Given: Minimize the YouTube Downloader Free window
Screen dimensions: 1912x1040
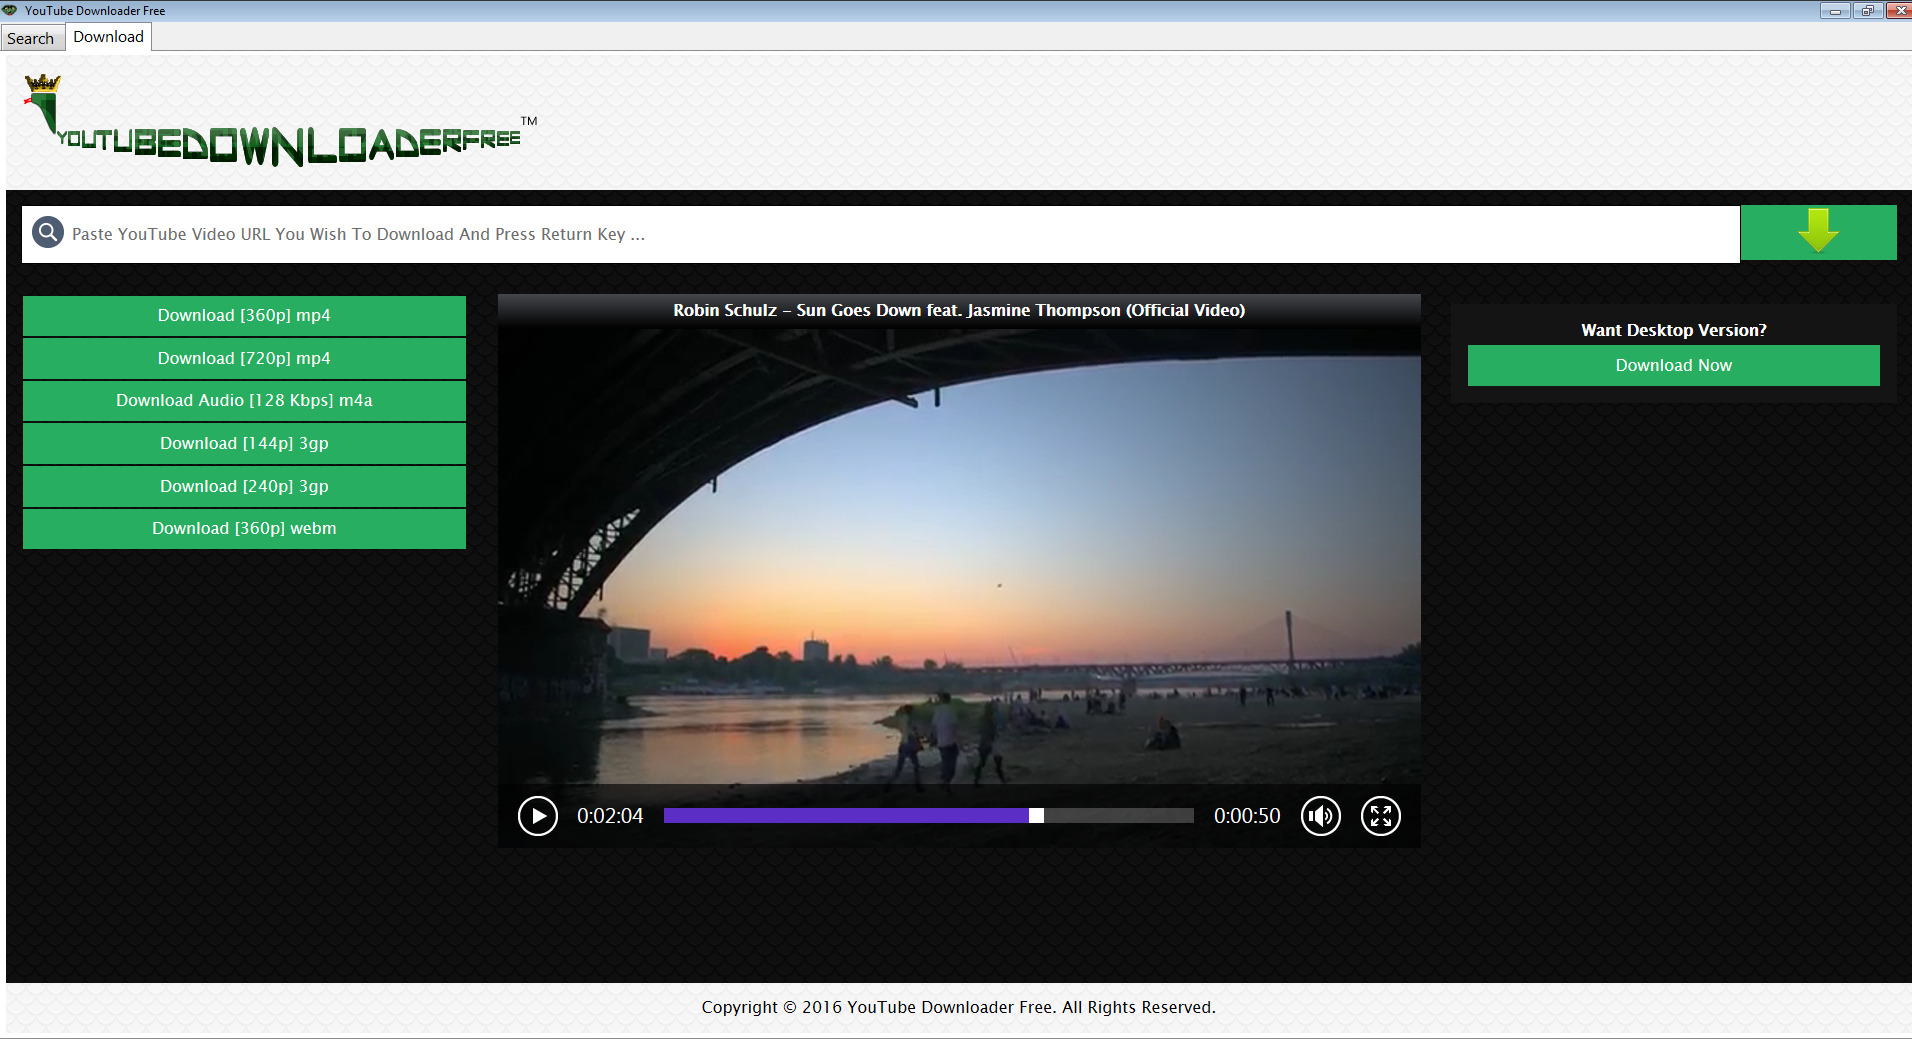Looking at the screenshot, I should [x=1835, y=10].
